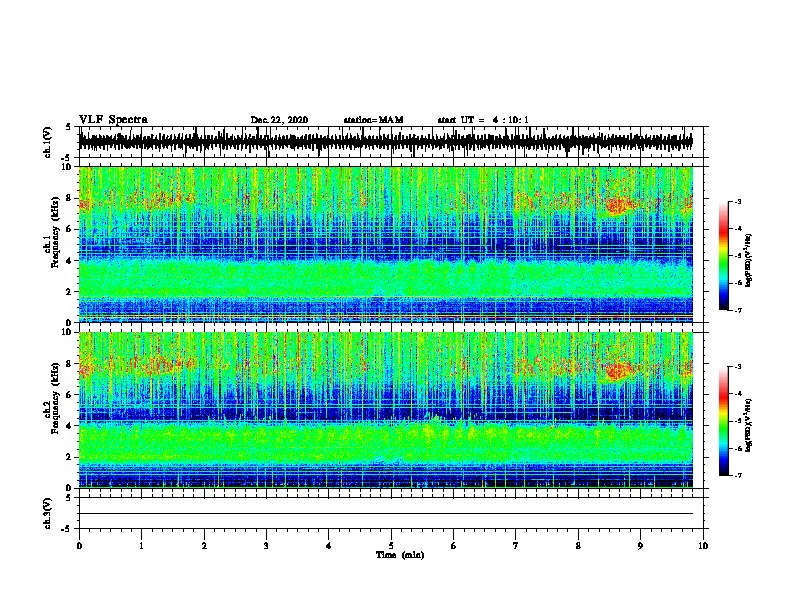Click time axis tick label "0"
The width and height of the screenshot is (792, 612).
click(x=79, y=546)
